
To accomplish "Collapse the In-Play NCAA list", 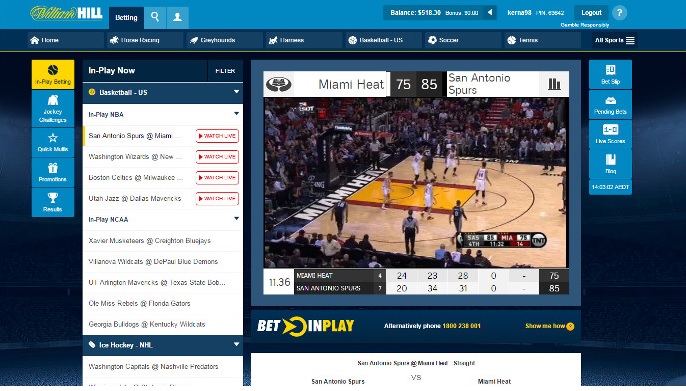I will click(237, 219).
